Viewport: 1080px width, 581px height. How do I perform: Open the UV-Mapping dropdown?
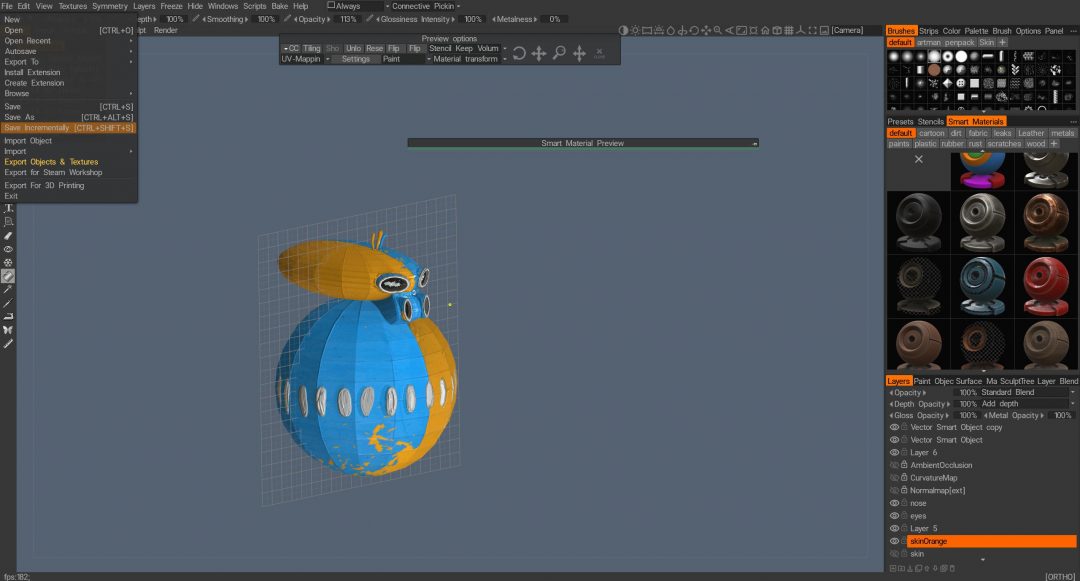[x=305, y=59]
